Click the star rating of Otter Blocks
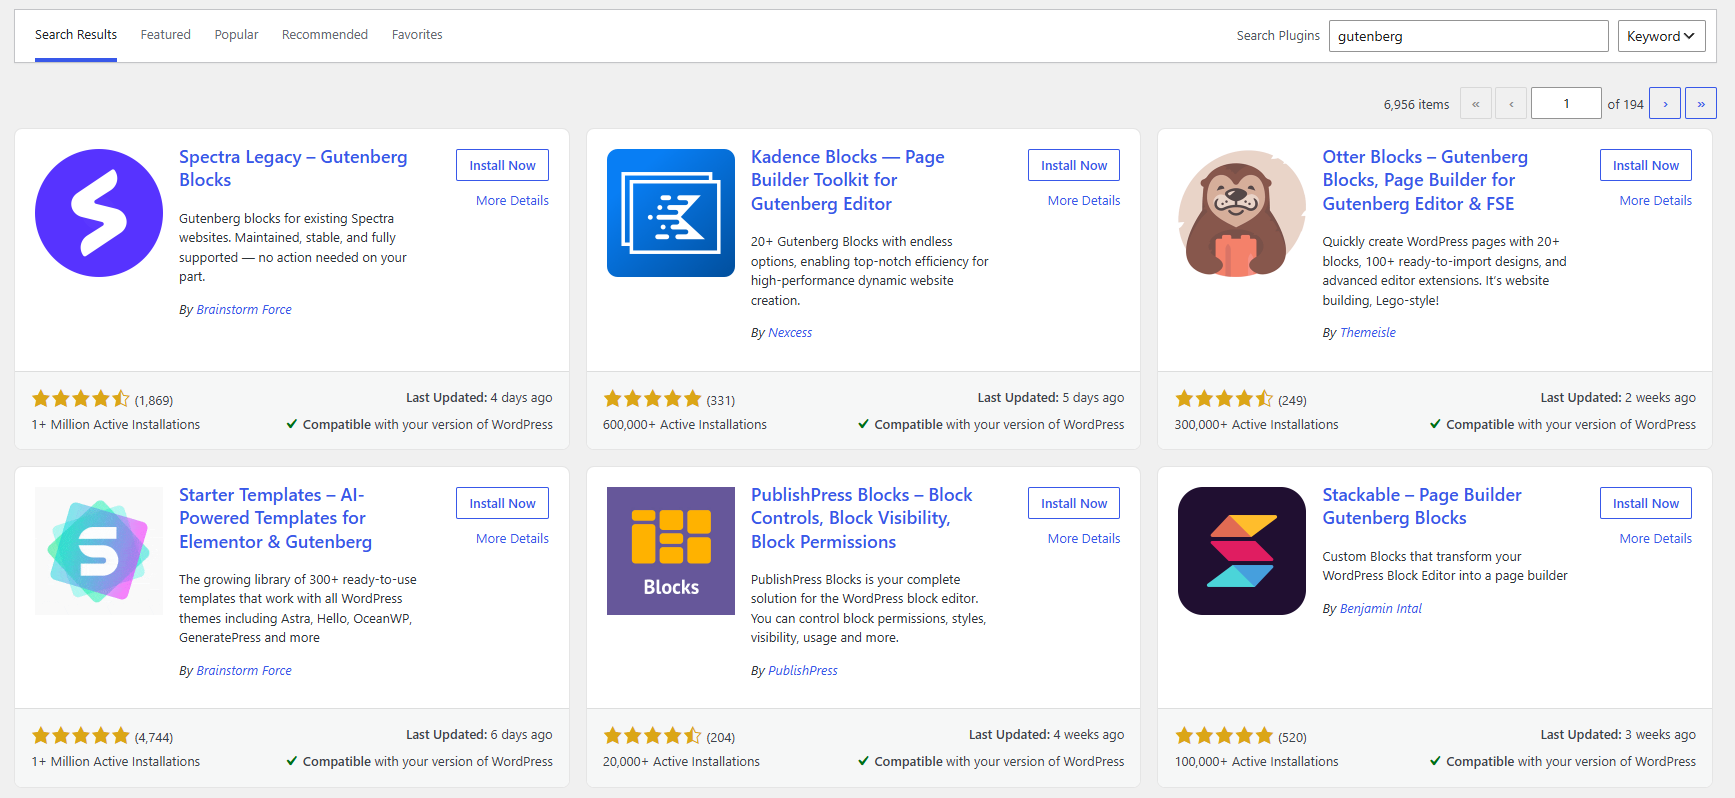Screen dimensions: 1735x798 (x=1224, y=399)
